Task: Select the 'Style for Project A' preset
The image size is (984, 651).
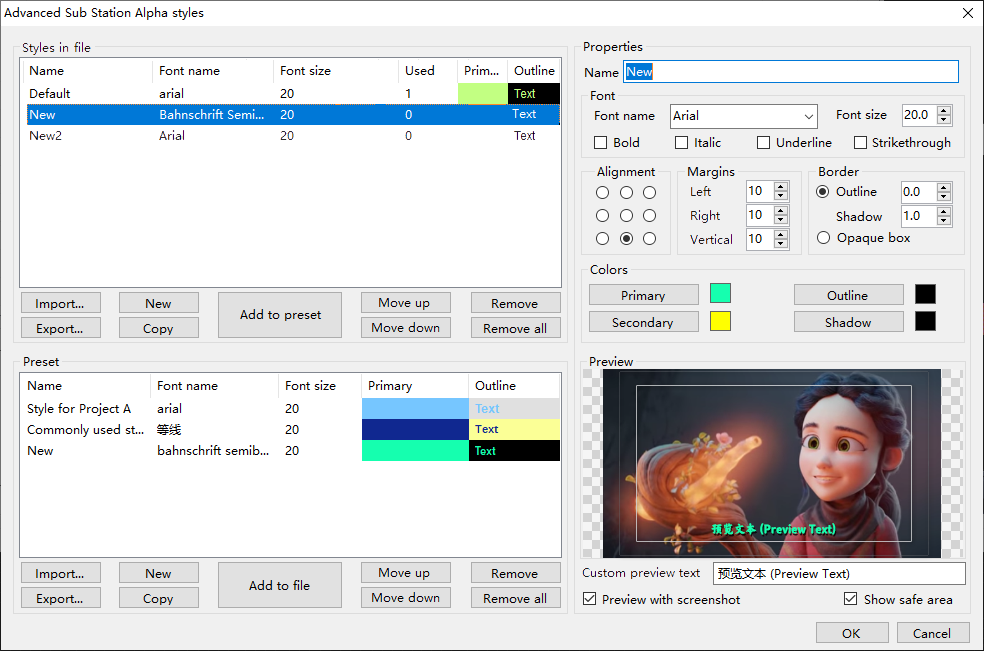Action: pos(292,409)
